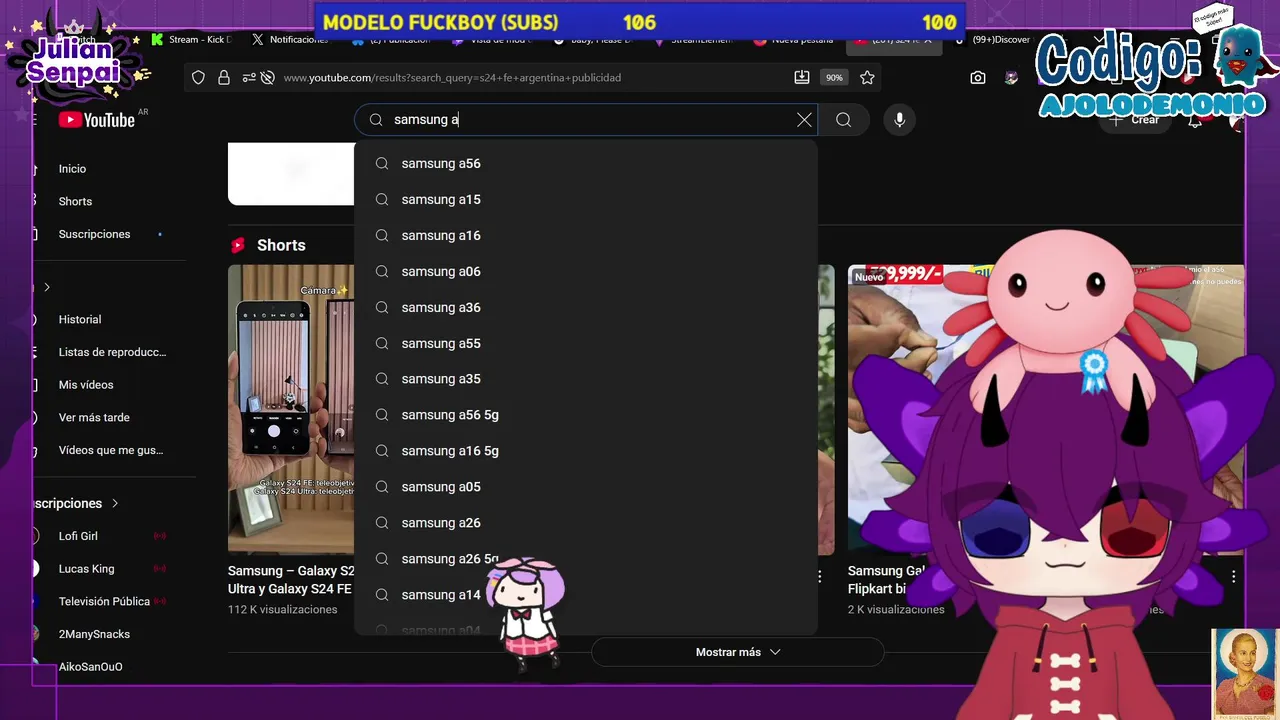
Task: Select suggestion samsung a26
Action: (586, 523)
